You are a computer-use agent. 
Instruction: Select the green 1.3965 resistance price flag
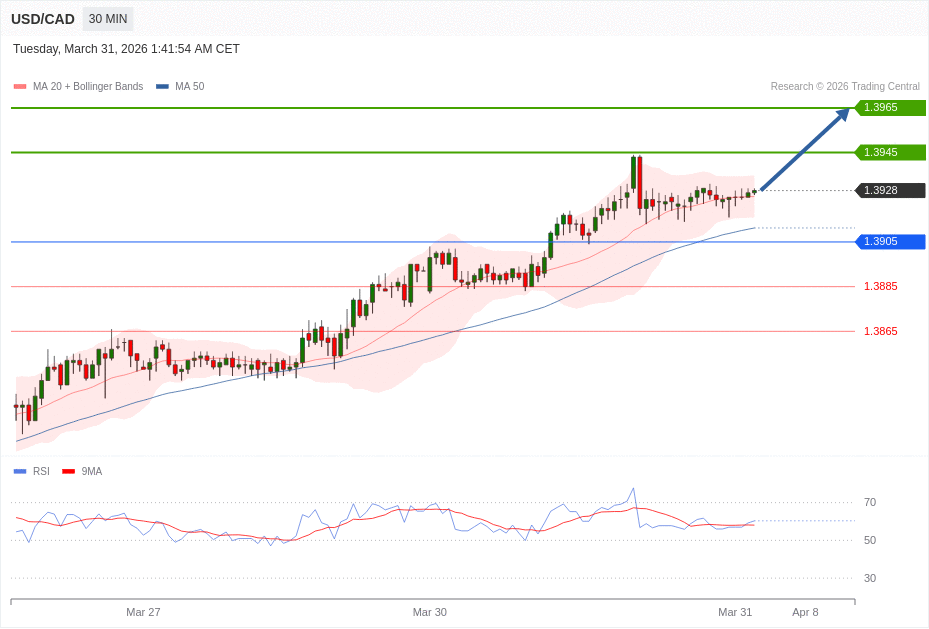click(889, 107)
